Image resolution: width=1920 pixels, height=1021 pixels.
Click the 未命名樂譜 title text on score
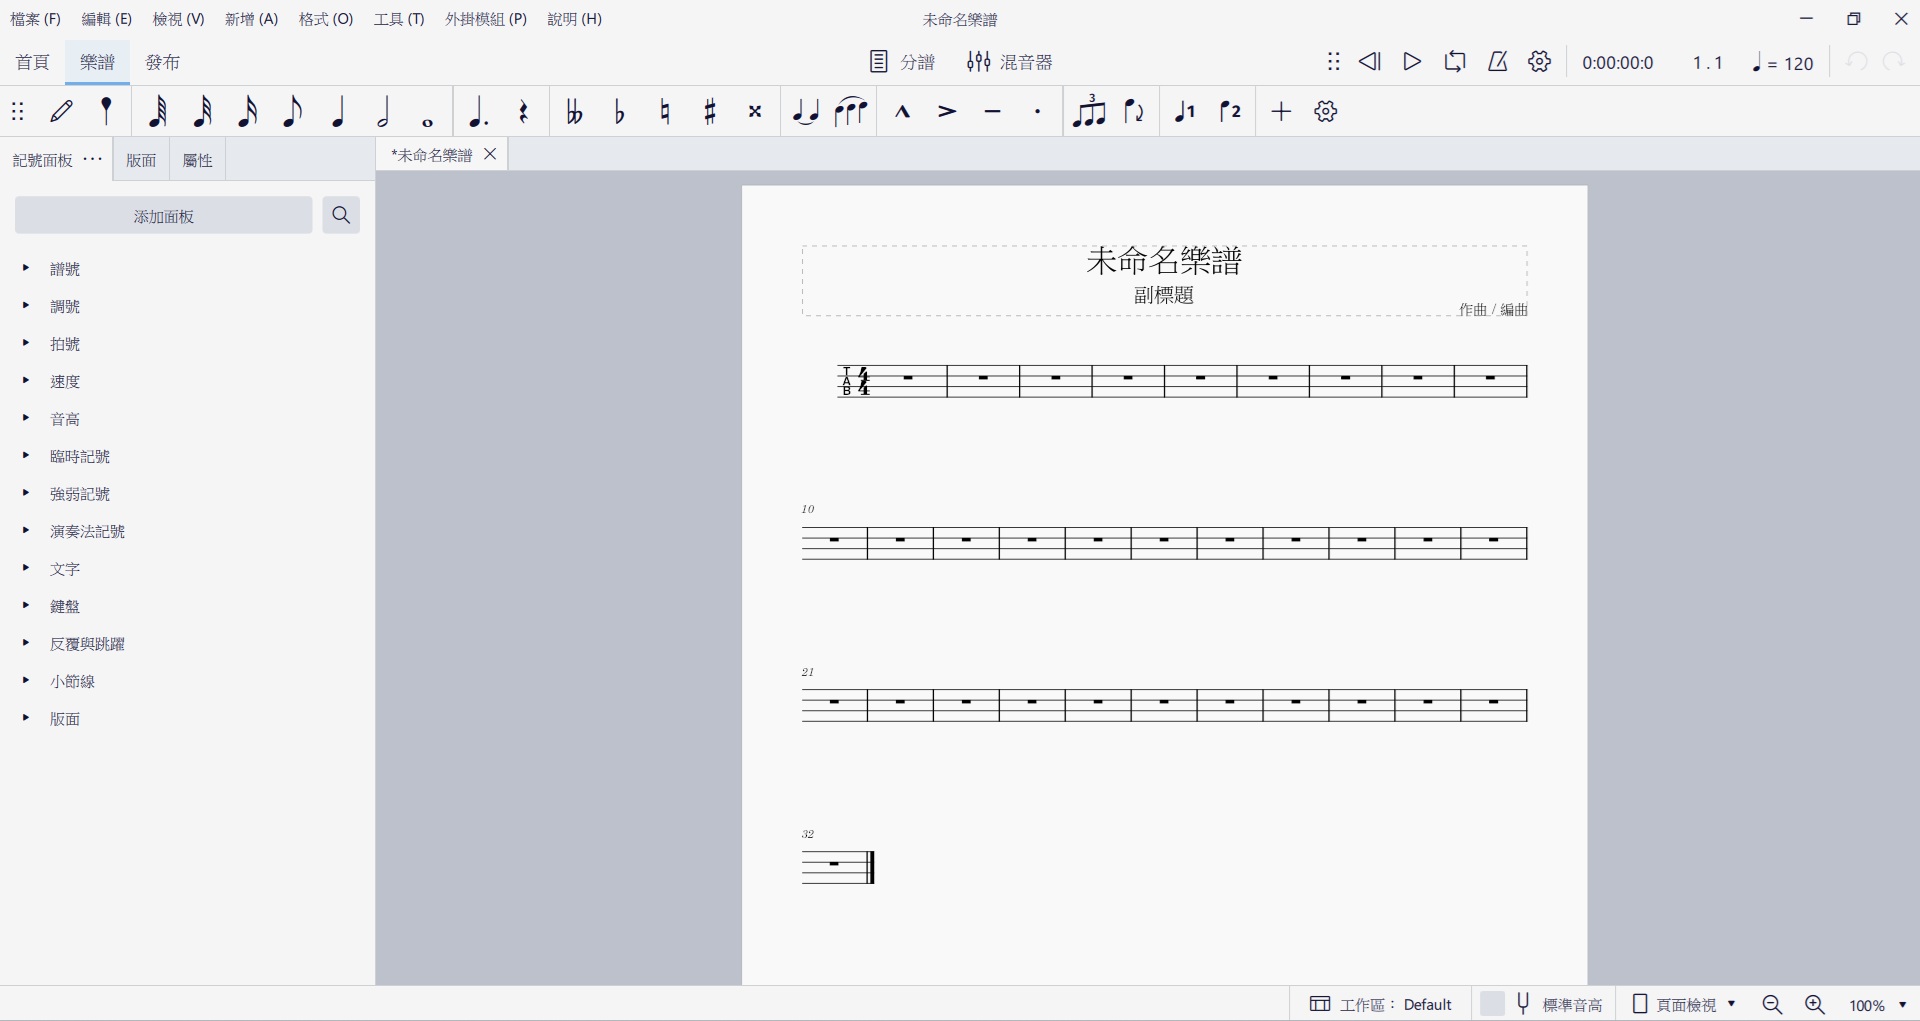pos(1164,261)
